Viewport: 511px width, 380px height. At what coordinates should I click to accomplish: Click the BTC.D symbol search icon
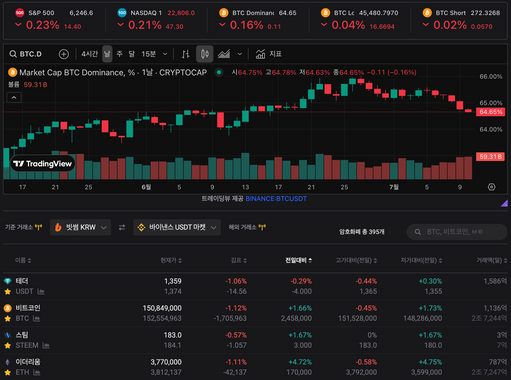pyautogui.click(x=13, y=54)
